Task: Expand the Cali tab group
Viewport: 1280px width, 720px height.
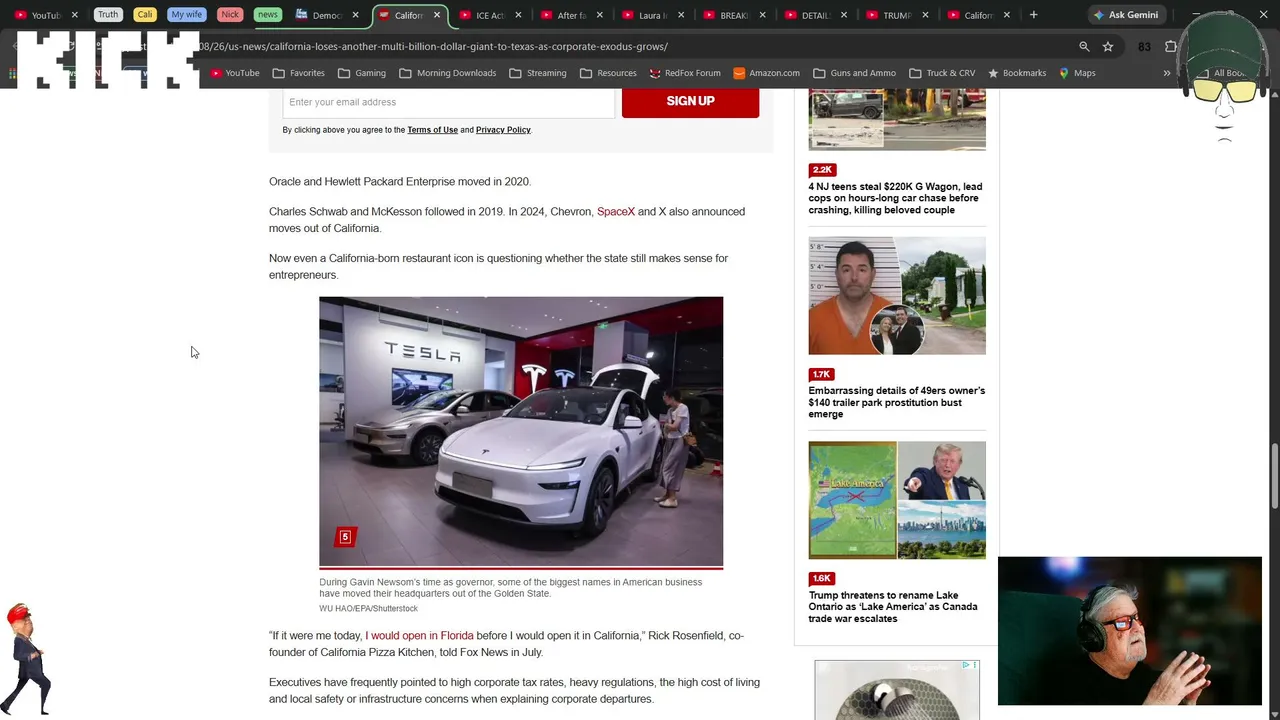Action: point(145,15)
